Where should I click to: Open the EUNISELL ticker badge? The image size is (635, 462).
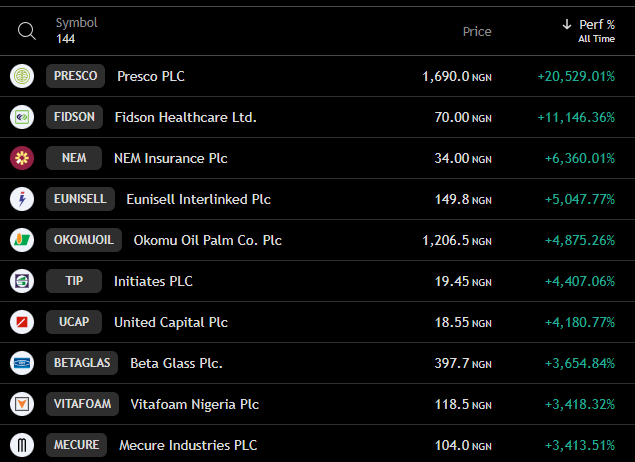[80, 199]
